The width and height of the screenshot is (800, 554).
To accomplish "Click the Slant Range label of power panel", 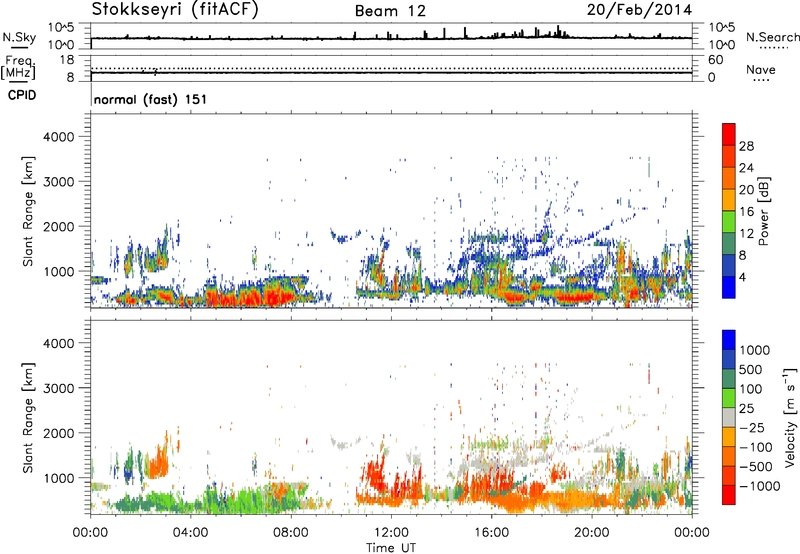I will pos(28,211).
